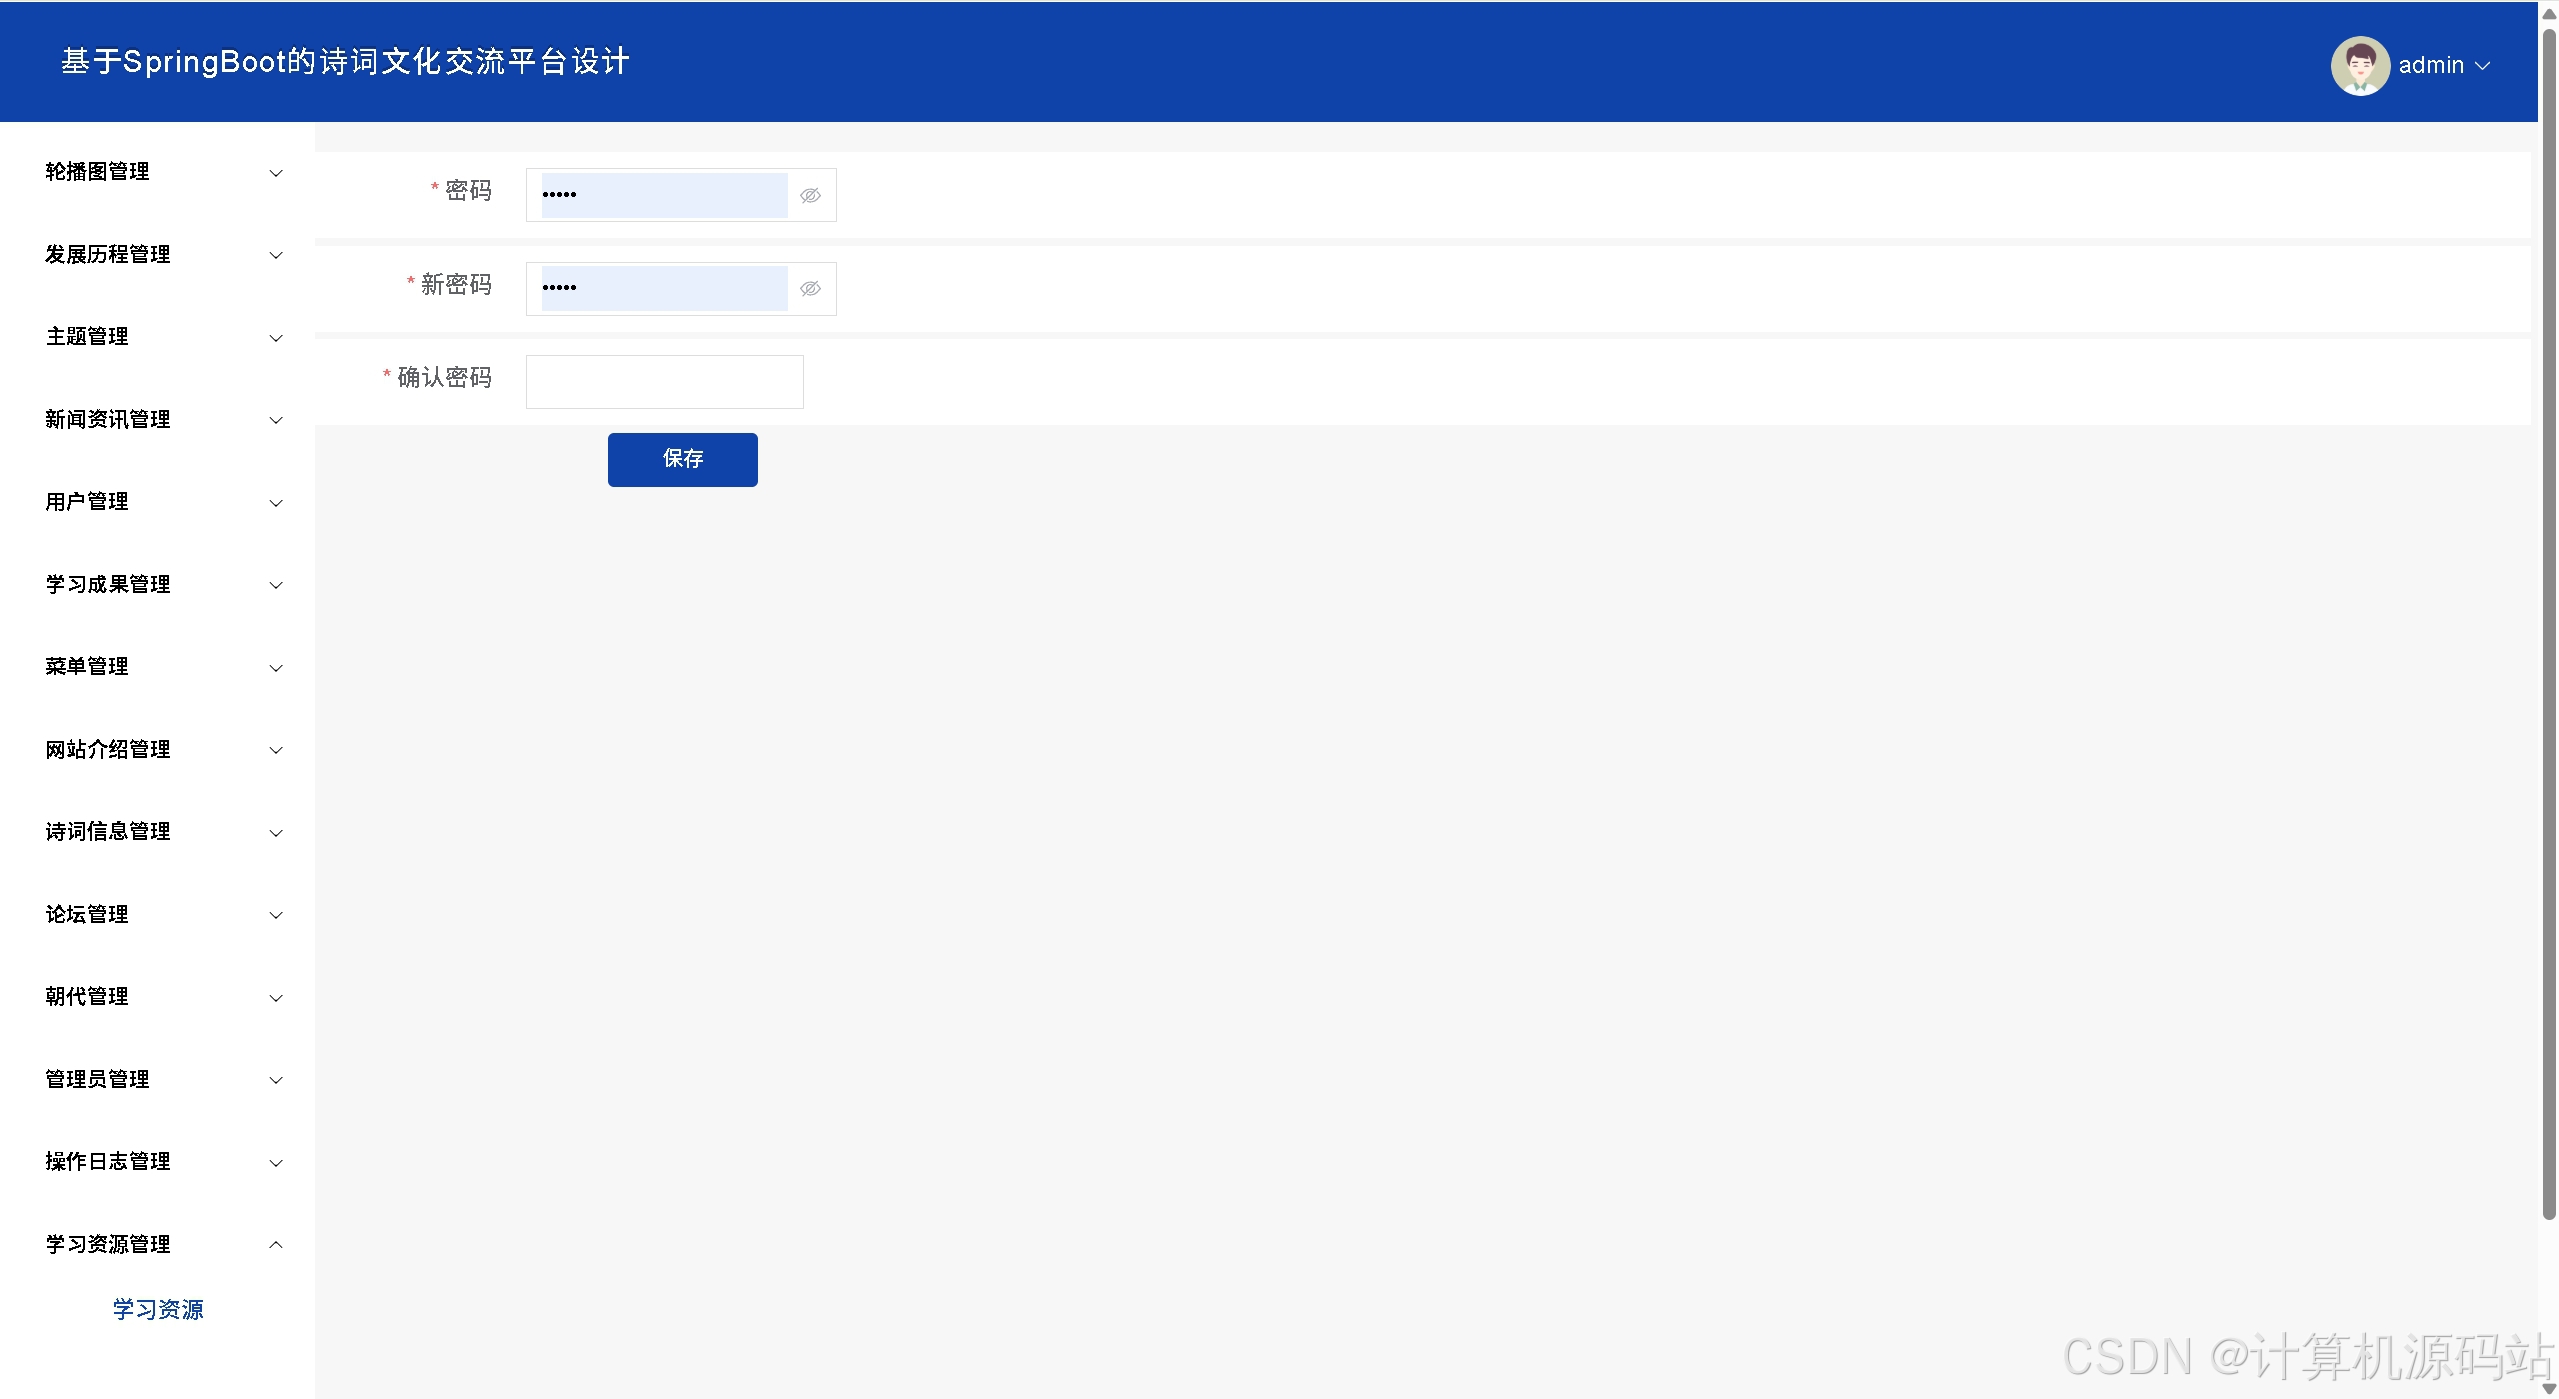This screenshot has height=1399, width=2559.
Task: Expand chevron beside 学习成果管理
Action: [276, 585]
